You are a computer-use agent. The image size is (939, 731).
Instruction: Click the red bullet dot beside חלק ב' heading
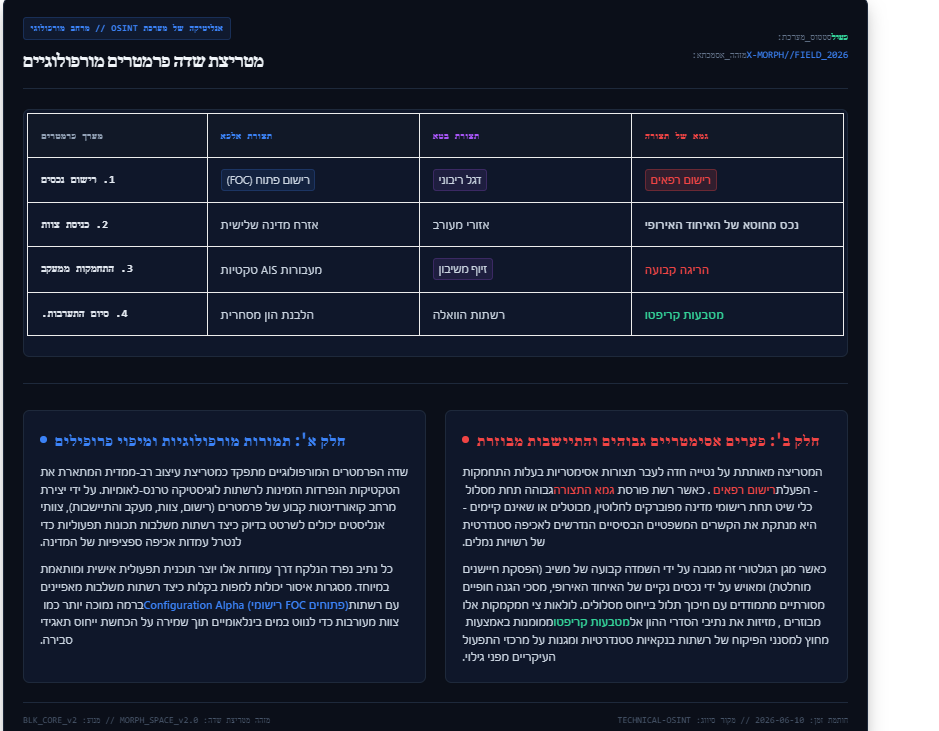click(x=465, y=440)
